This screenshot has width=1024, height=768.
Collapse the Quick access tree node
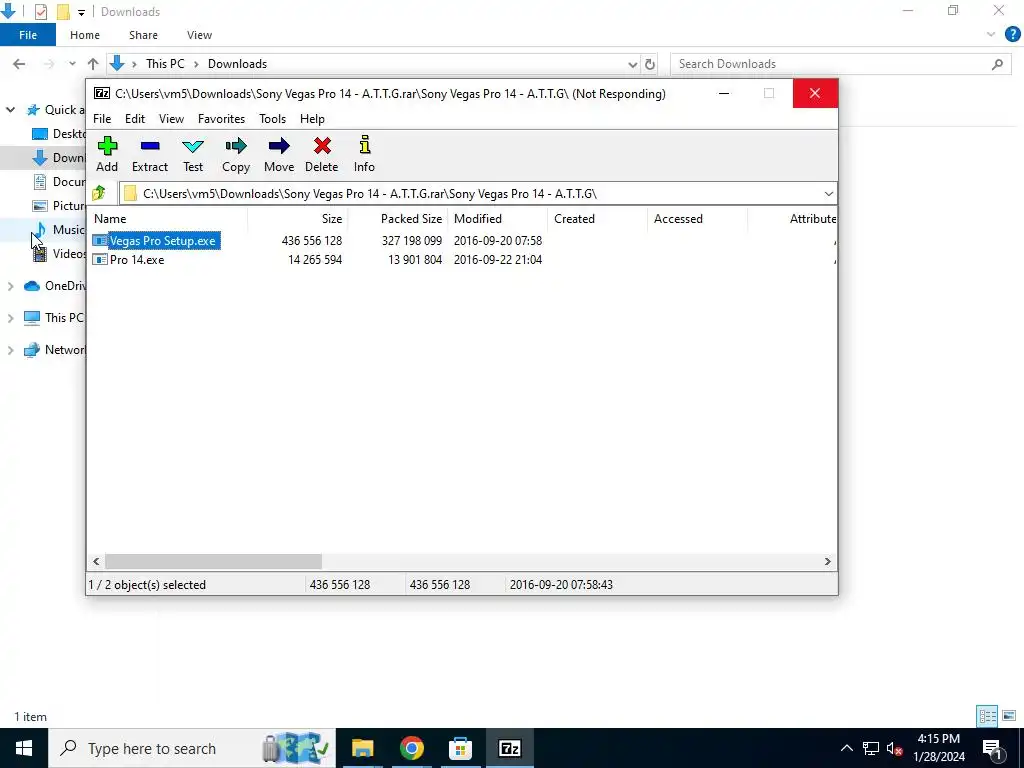click(x=10, y=110)
